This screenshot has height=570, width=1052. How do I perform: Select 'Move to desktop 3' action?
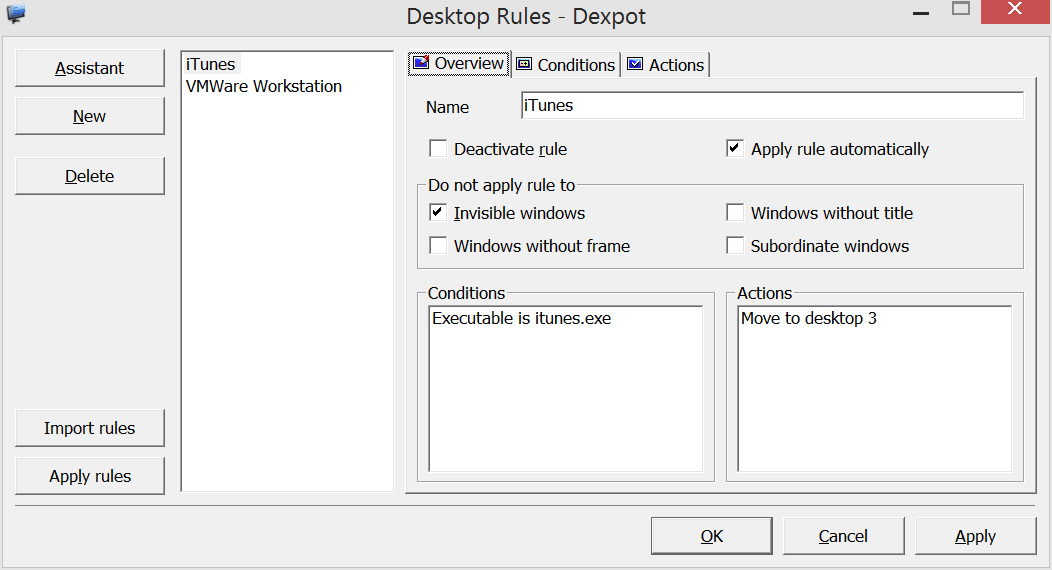pos(808,319)
